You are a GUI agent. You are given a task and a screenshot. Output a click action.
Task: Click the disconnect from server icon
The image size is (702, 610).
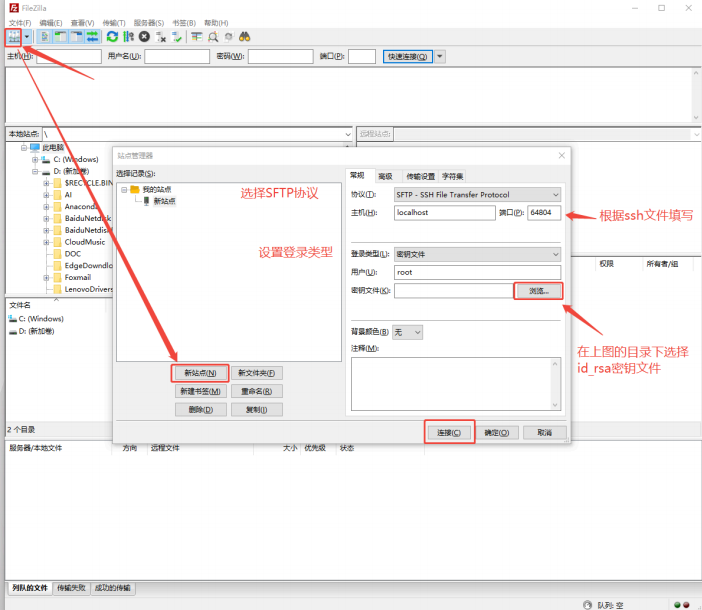(161, 37)
